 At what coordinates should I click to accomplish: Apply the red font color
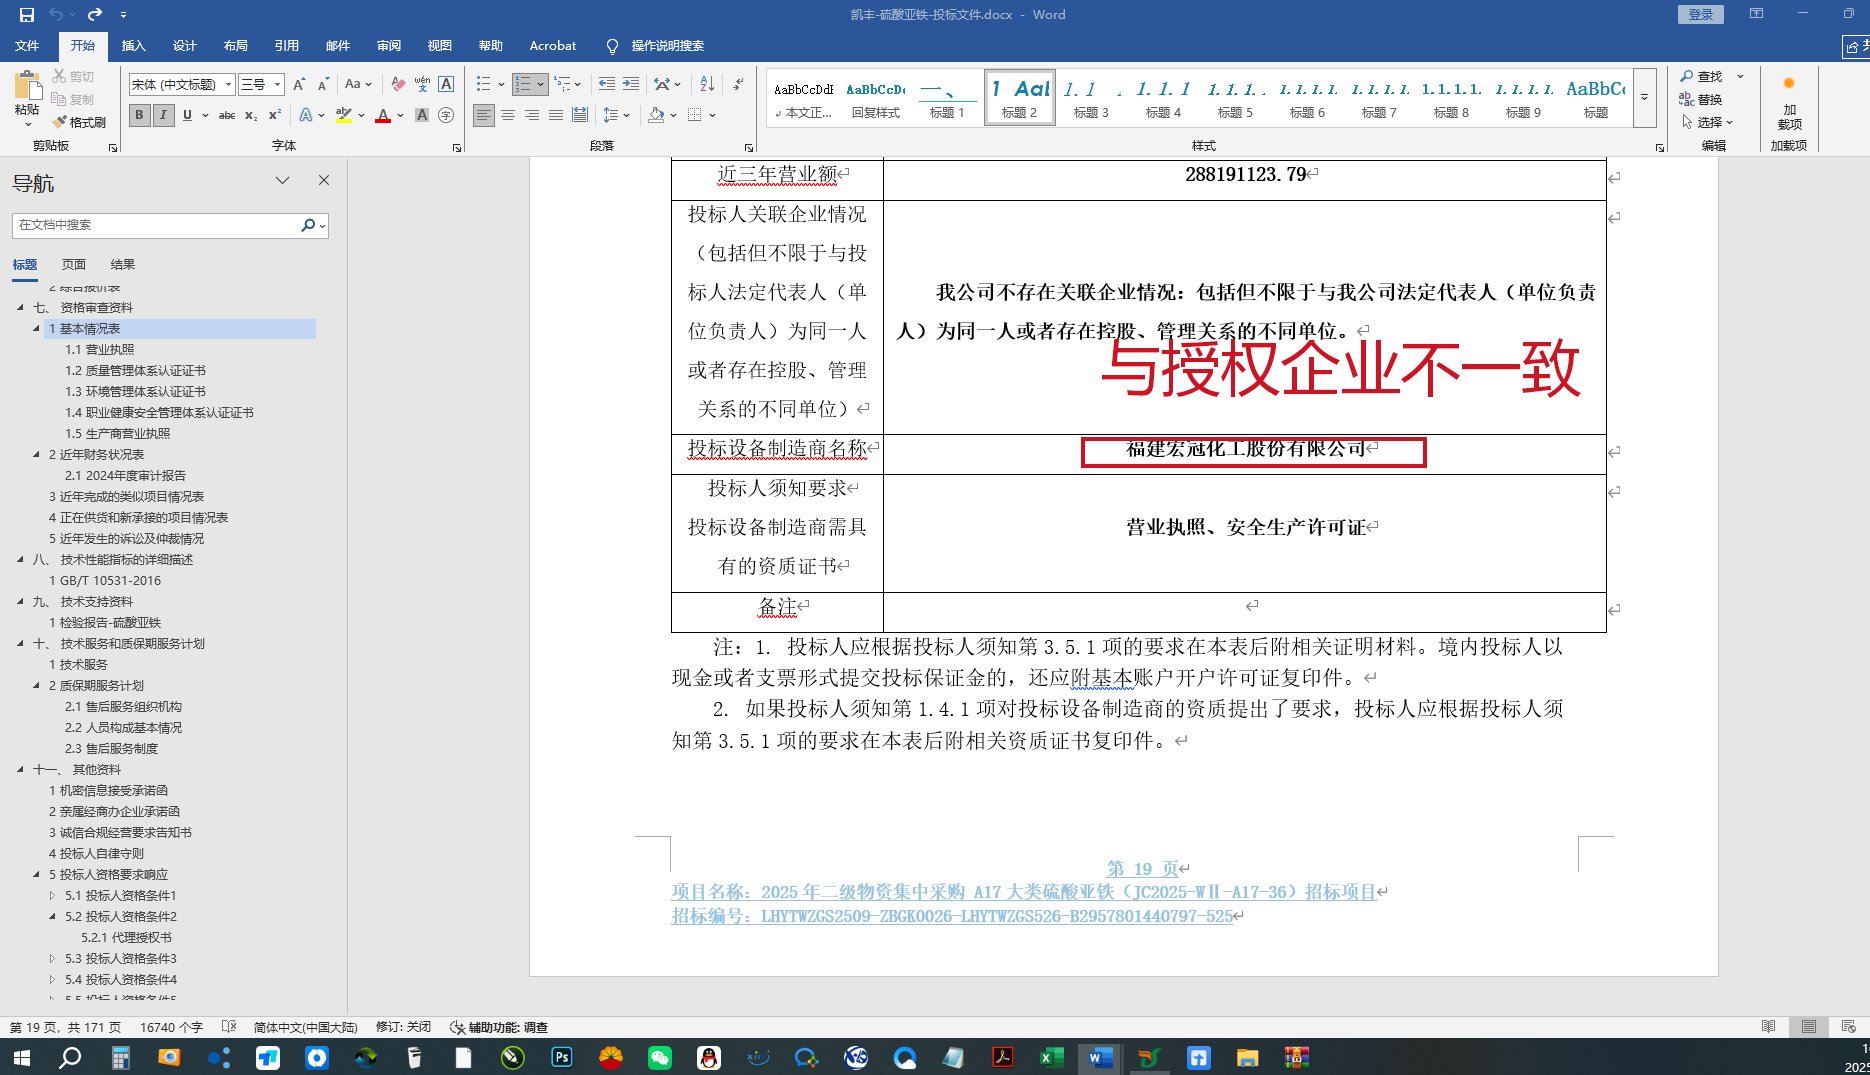tap(383, 116)
